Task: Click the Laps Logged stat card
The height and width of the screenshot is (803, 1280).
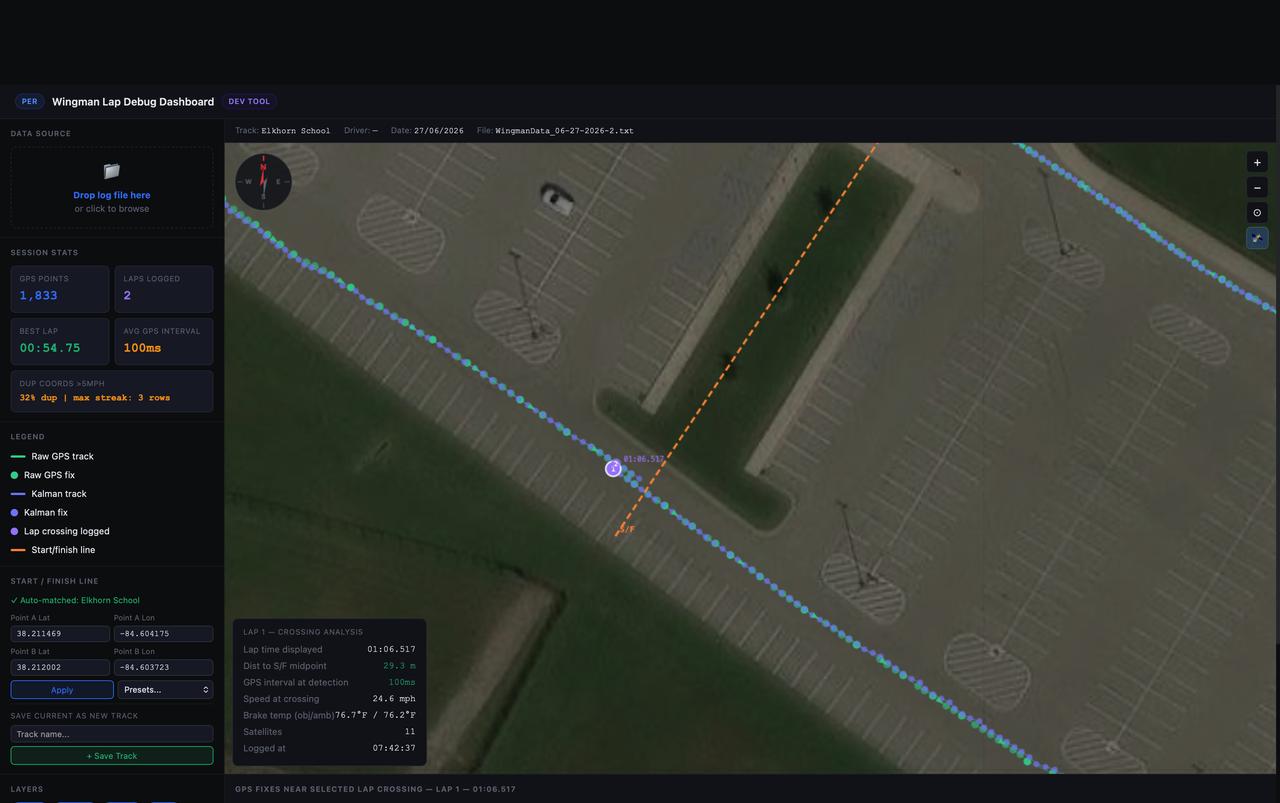Action: pyautogui.click(x=164, y=289)
